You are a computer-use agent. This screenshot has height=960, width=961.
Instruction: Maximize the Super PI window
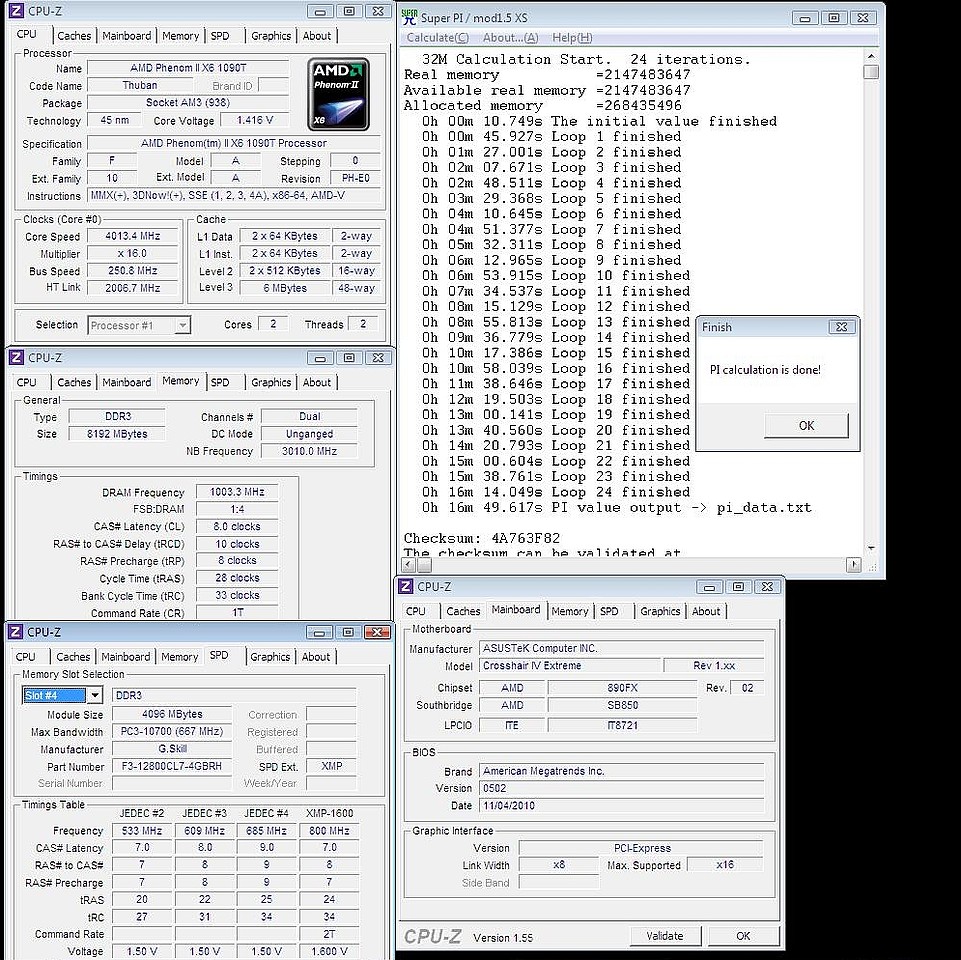tap(834, 18)
